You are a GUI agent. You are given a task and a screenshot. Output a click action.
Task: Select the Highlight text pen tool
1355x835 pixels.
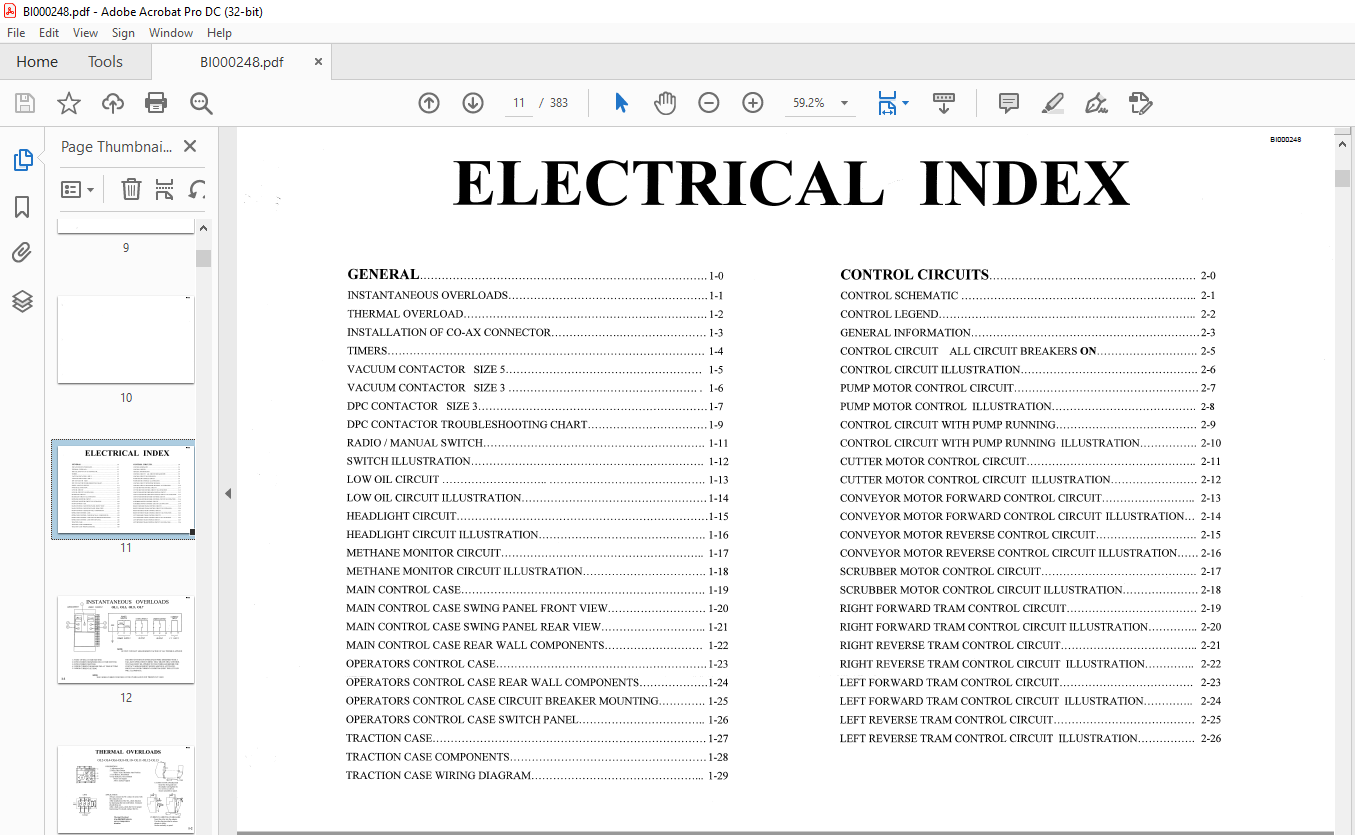point(1052,103)
